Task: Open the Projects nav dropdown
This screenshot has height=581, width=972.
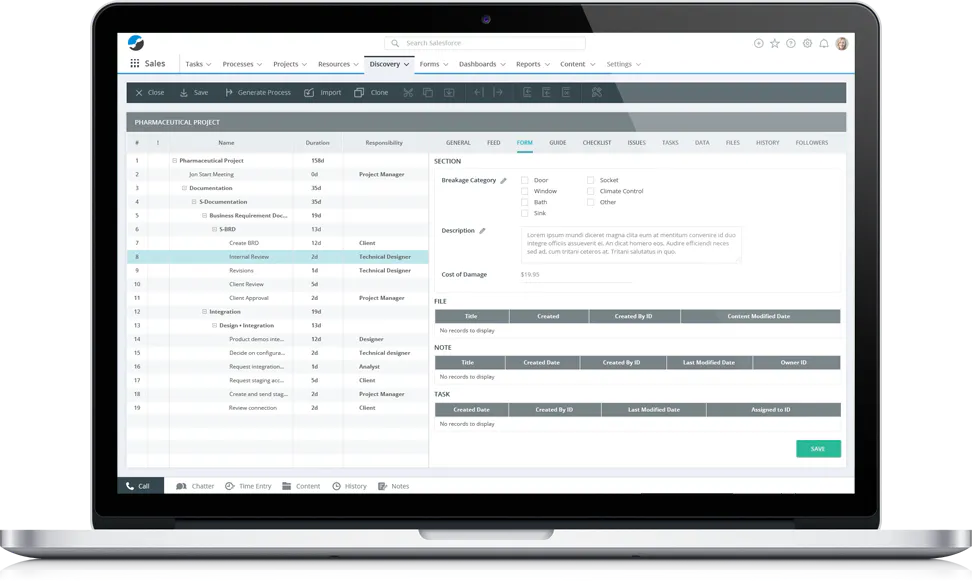Action: coord(290,64)
